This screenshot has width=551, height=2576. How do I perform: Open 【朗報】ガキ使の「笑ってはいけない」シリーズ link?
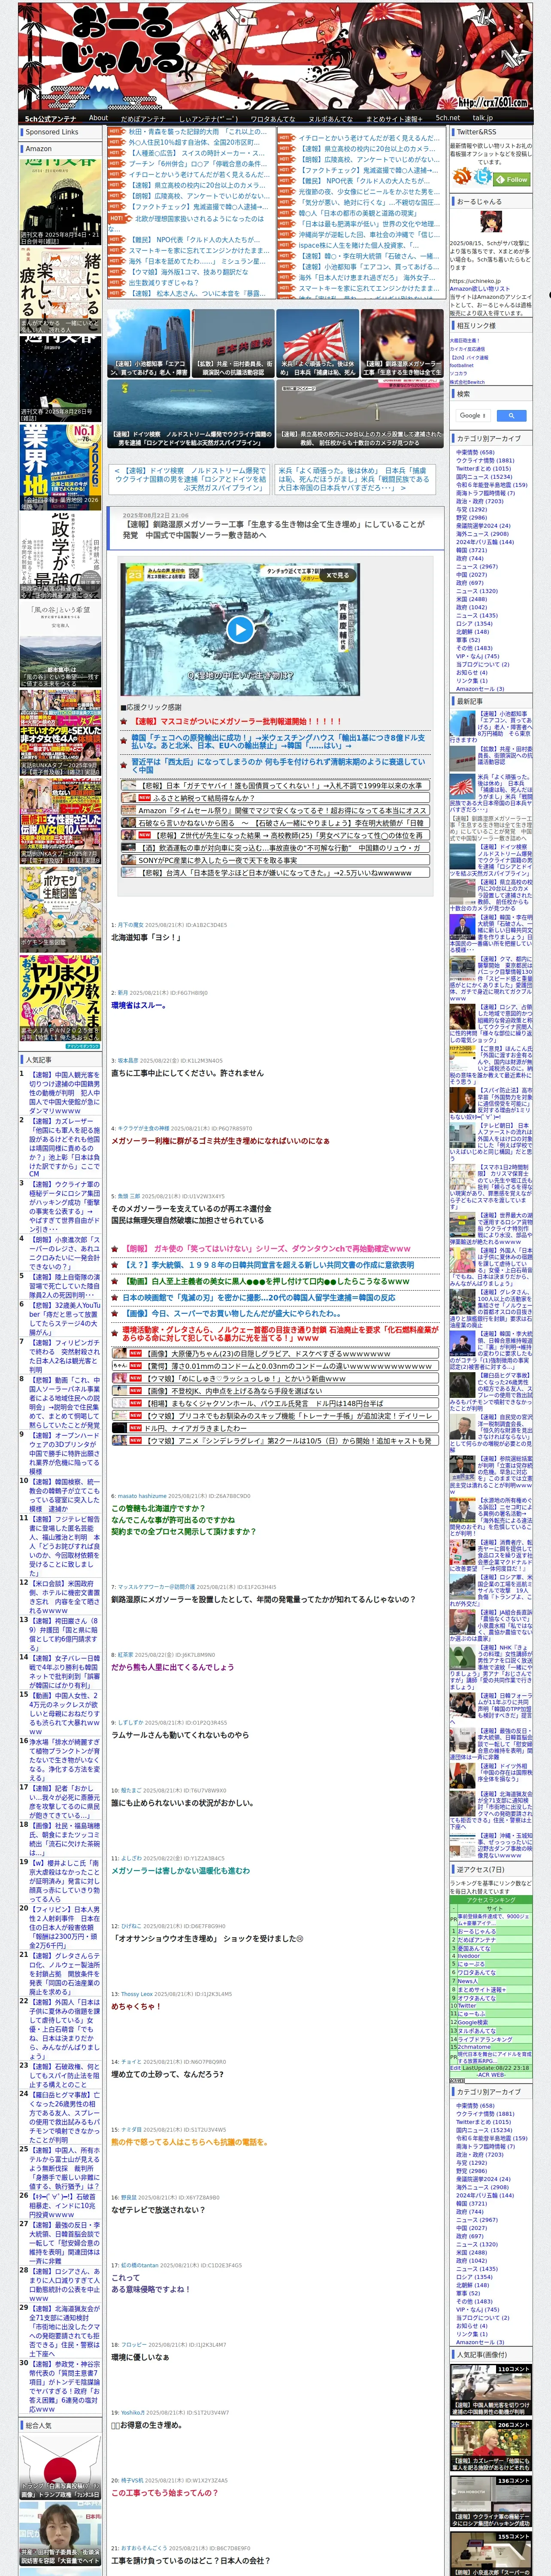click(267, 1249)
